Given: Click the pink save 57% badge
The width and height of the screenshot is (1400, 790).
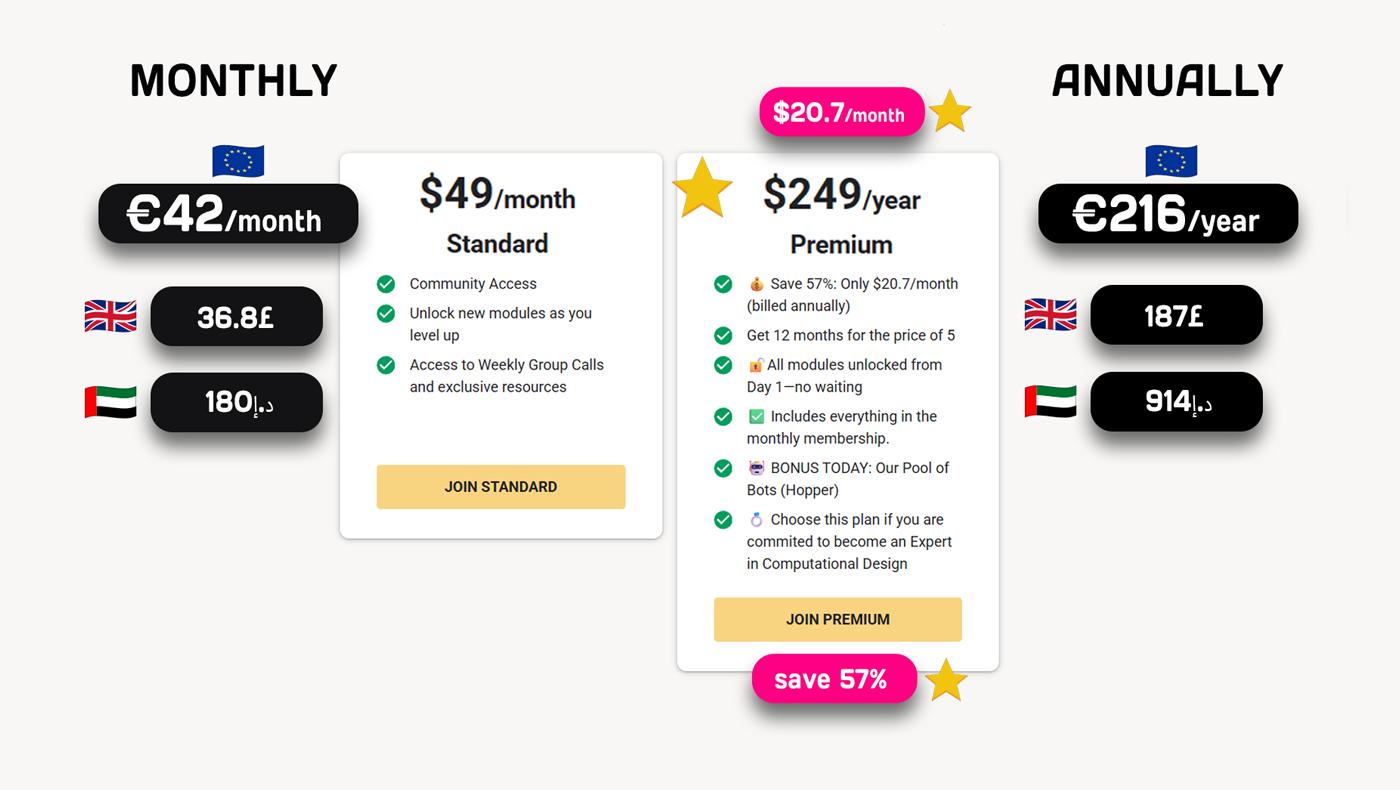Looking at the screenshot, I should [834, 679].
